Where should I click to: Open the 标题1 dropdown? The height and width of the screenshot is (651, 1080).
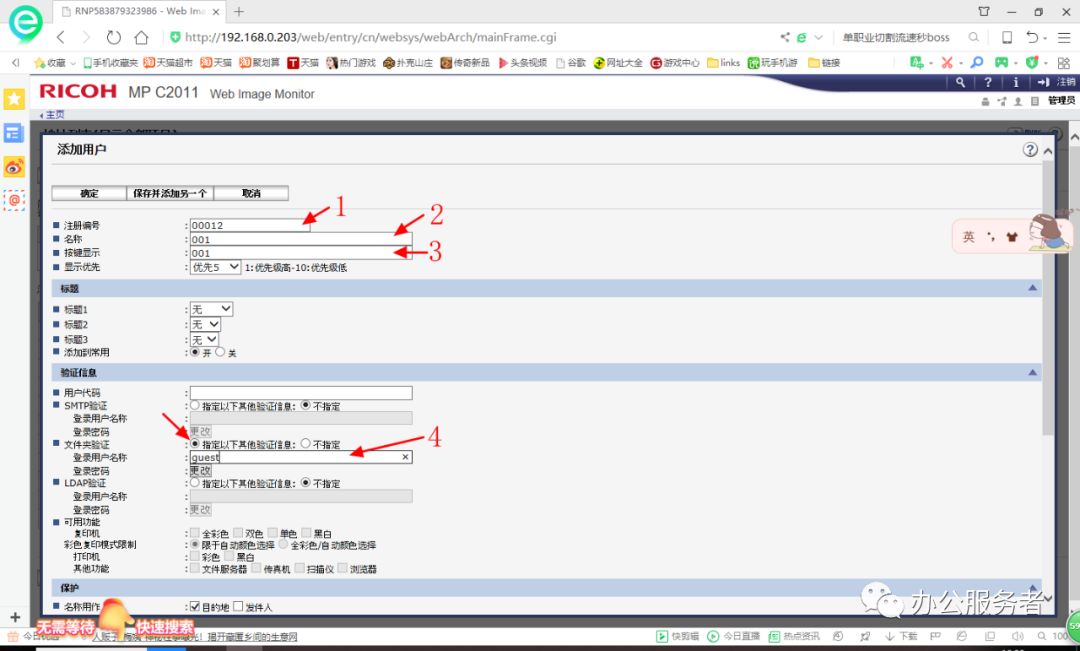pos(211,309)
